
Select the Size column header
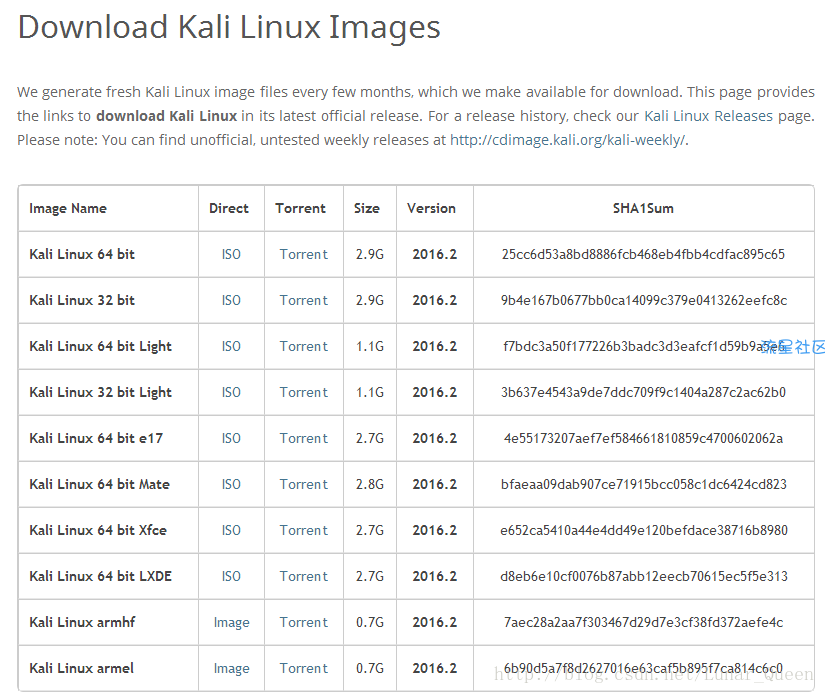367,208
